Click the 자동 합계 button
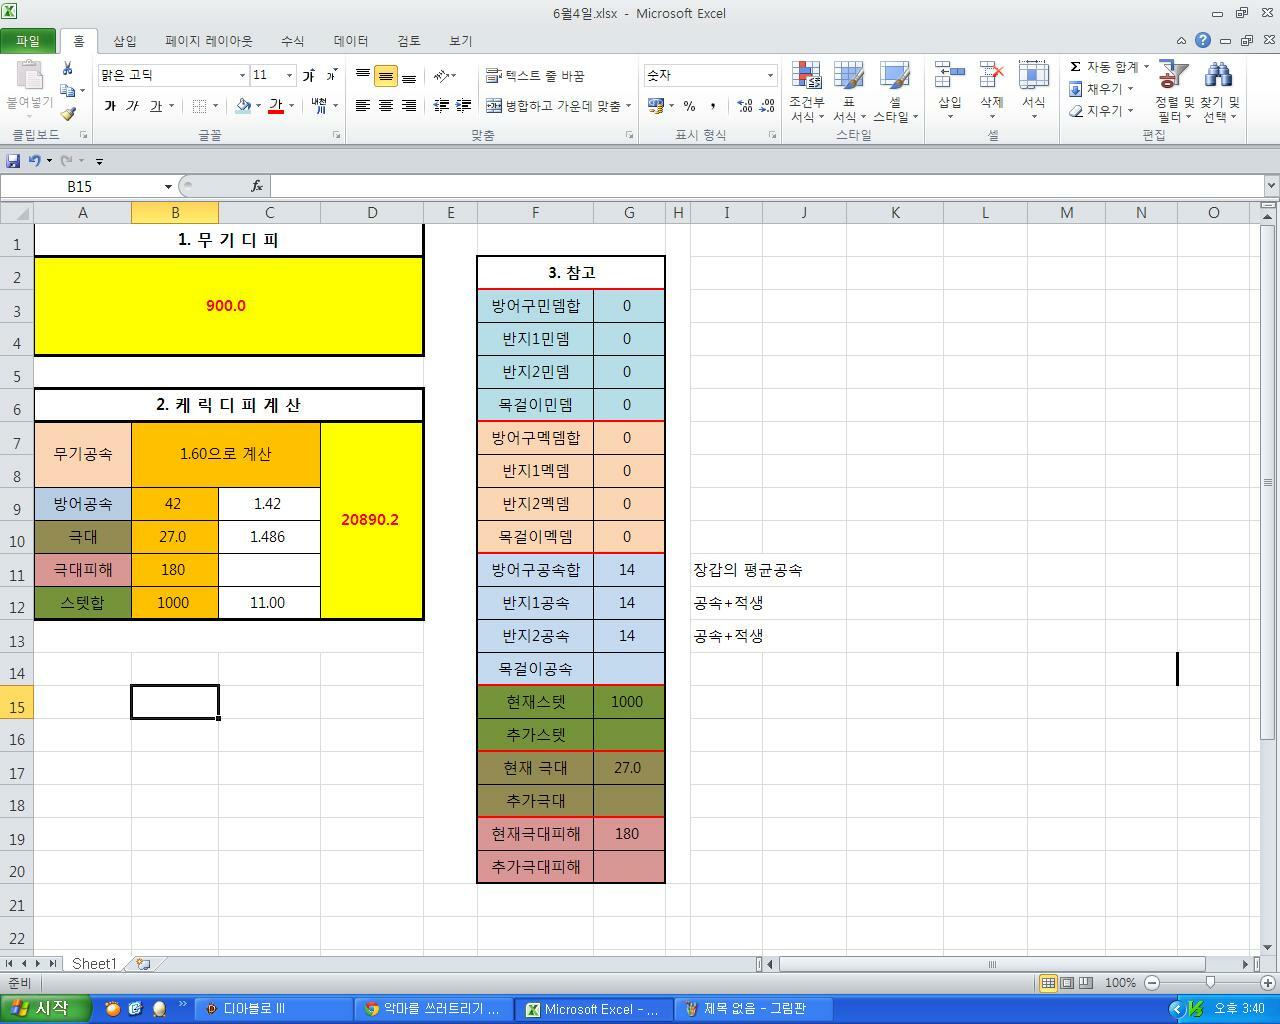 pos(1104,67)
